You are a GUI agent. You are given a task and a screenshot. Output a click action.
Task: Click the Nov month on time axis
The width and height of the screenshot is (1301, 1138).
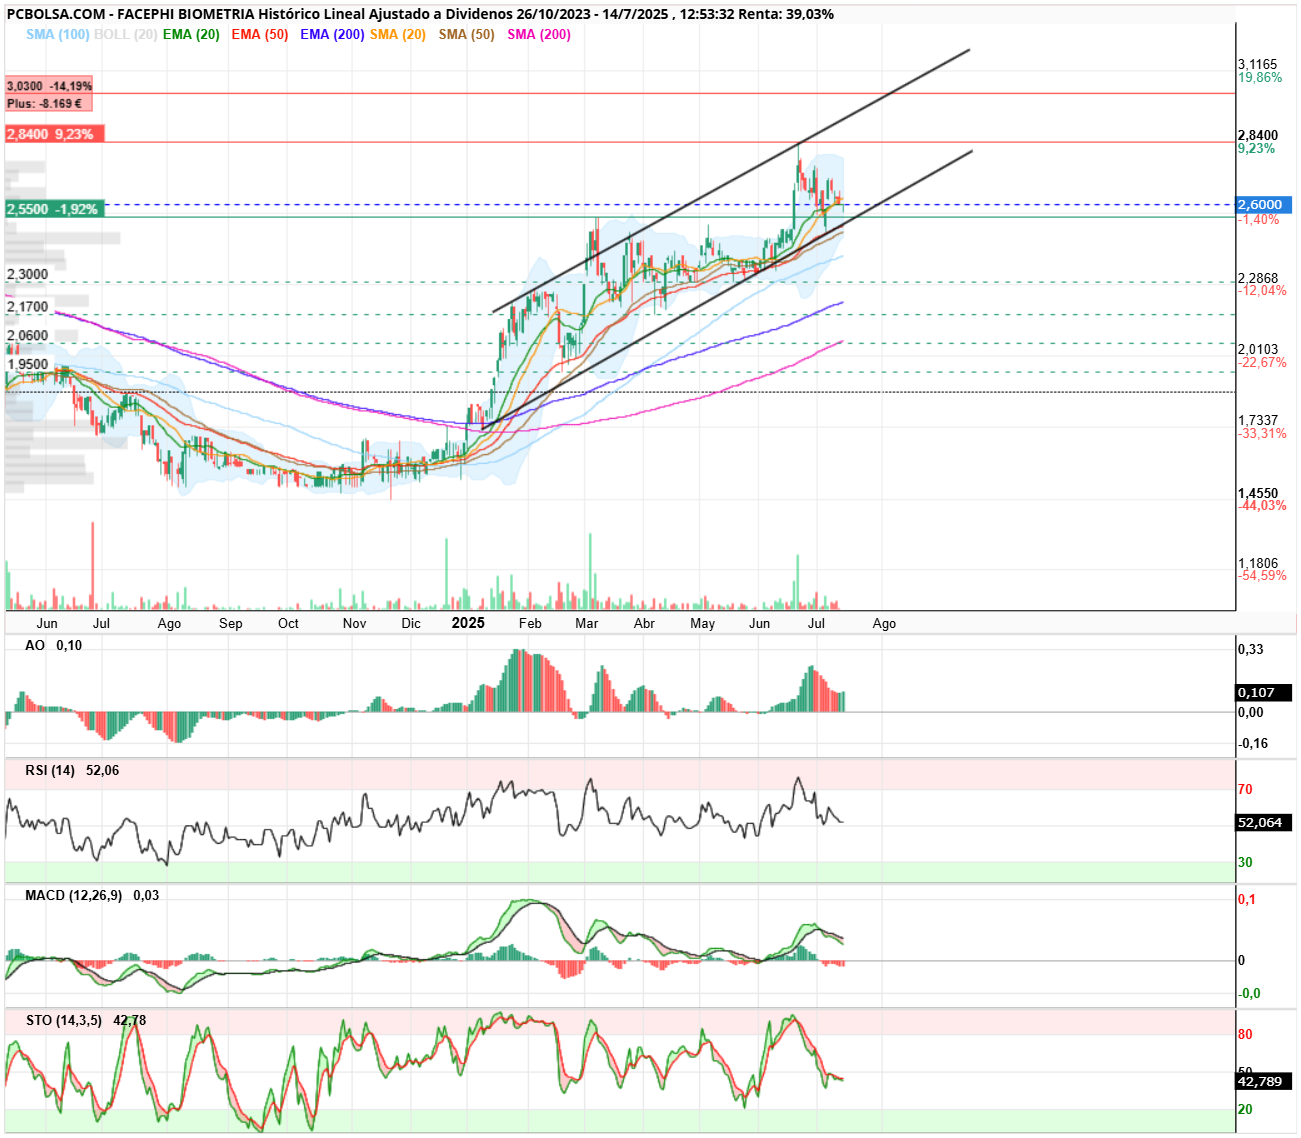coord(354,623)
